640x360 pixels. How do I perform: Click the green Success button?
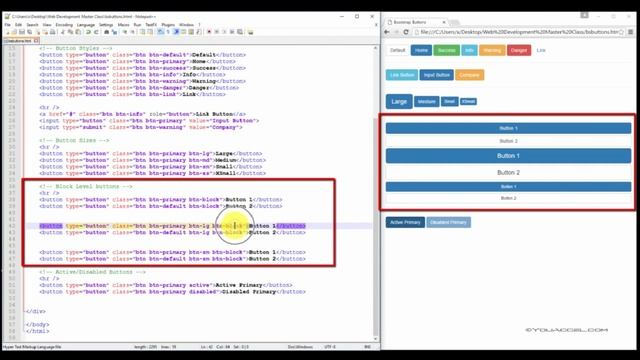coord(447,50)
